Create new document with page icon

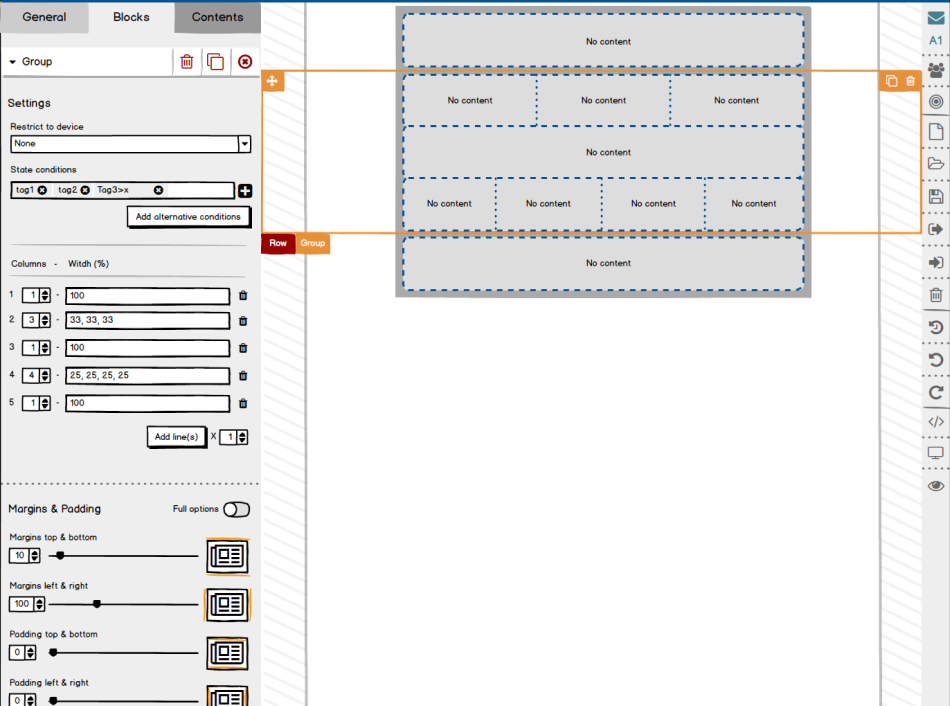pos(936,132)
